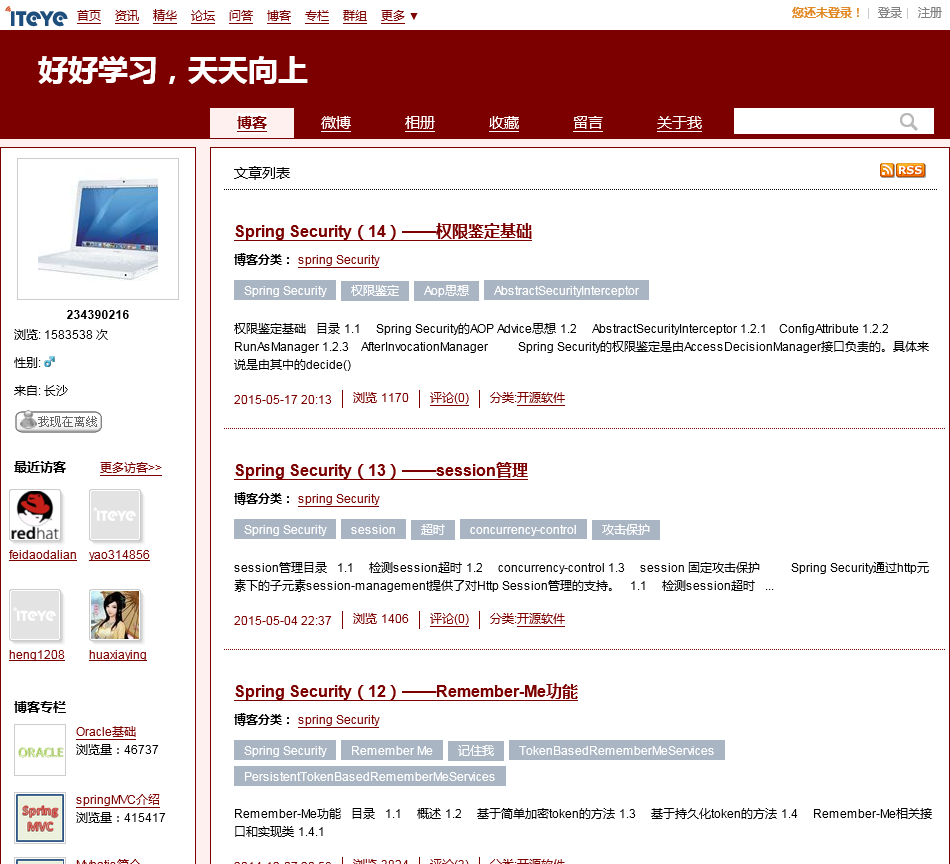Image resolution: width=950 pixels, height=864 pixels.
Task: Click the 注册 register link
Action: 929,13
